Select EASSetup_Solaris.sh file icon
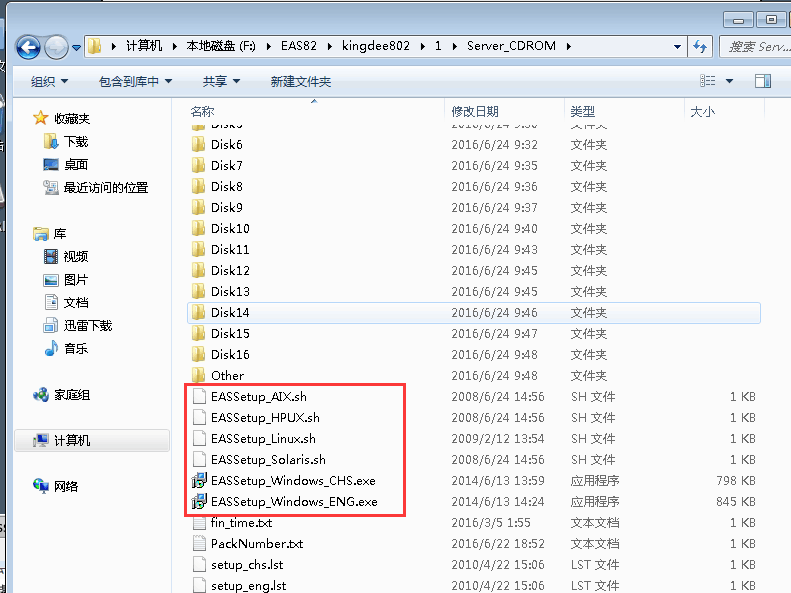791x593 pixels. point(199,459)
